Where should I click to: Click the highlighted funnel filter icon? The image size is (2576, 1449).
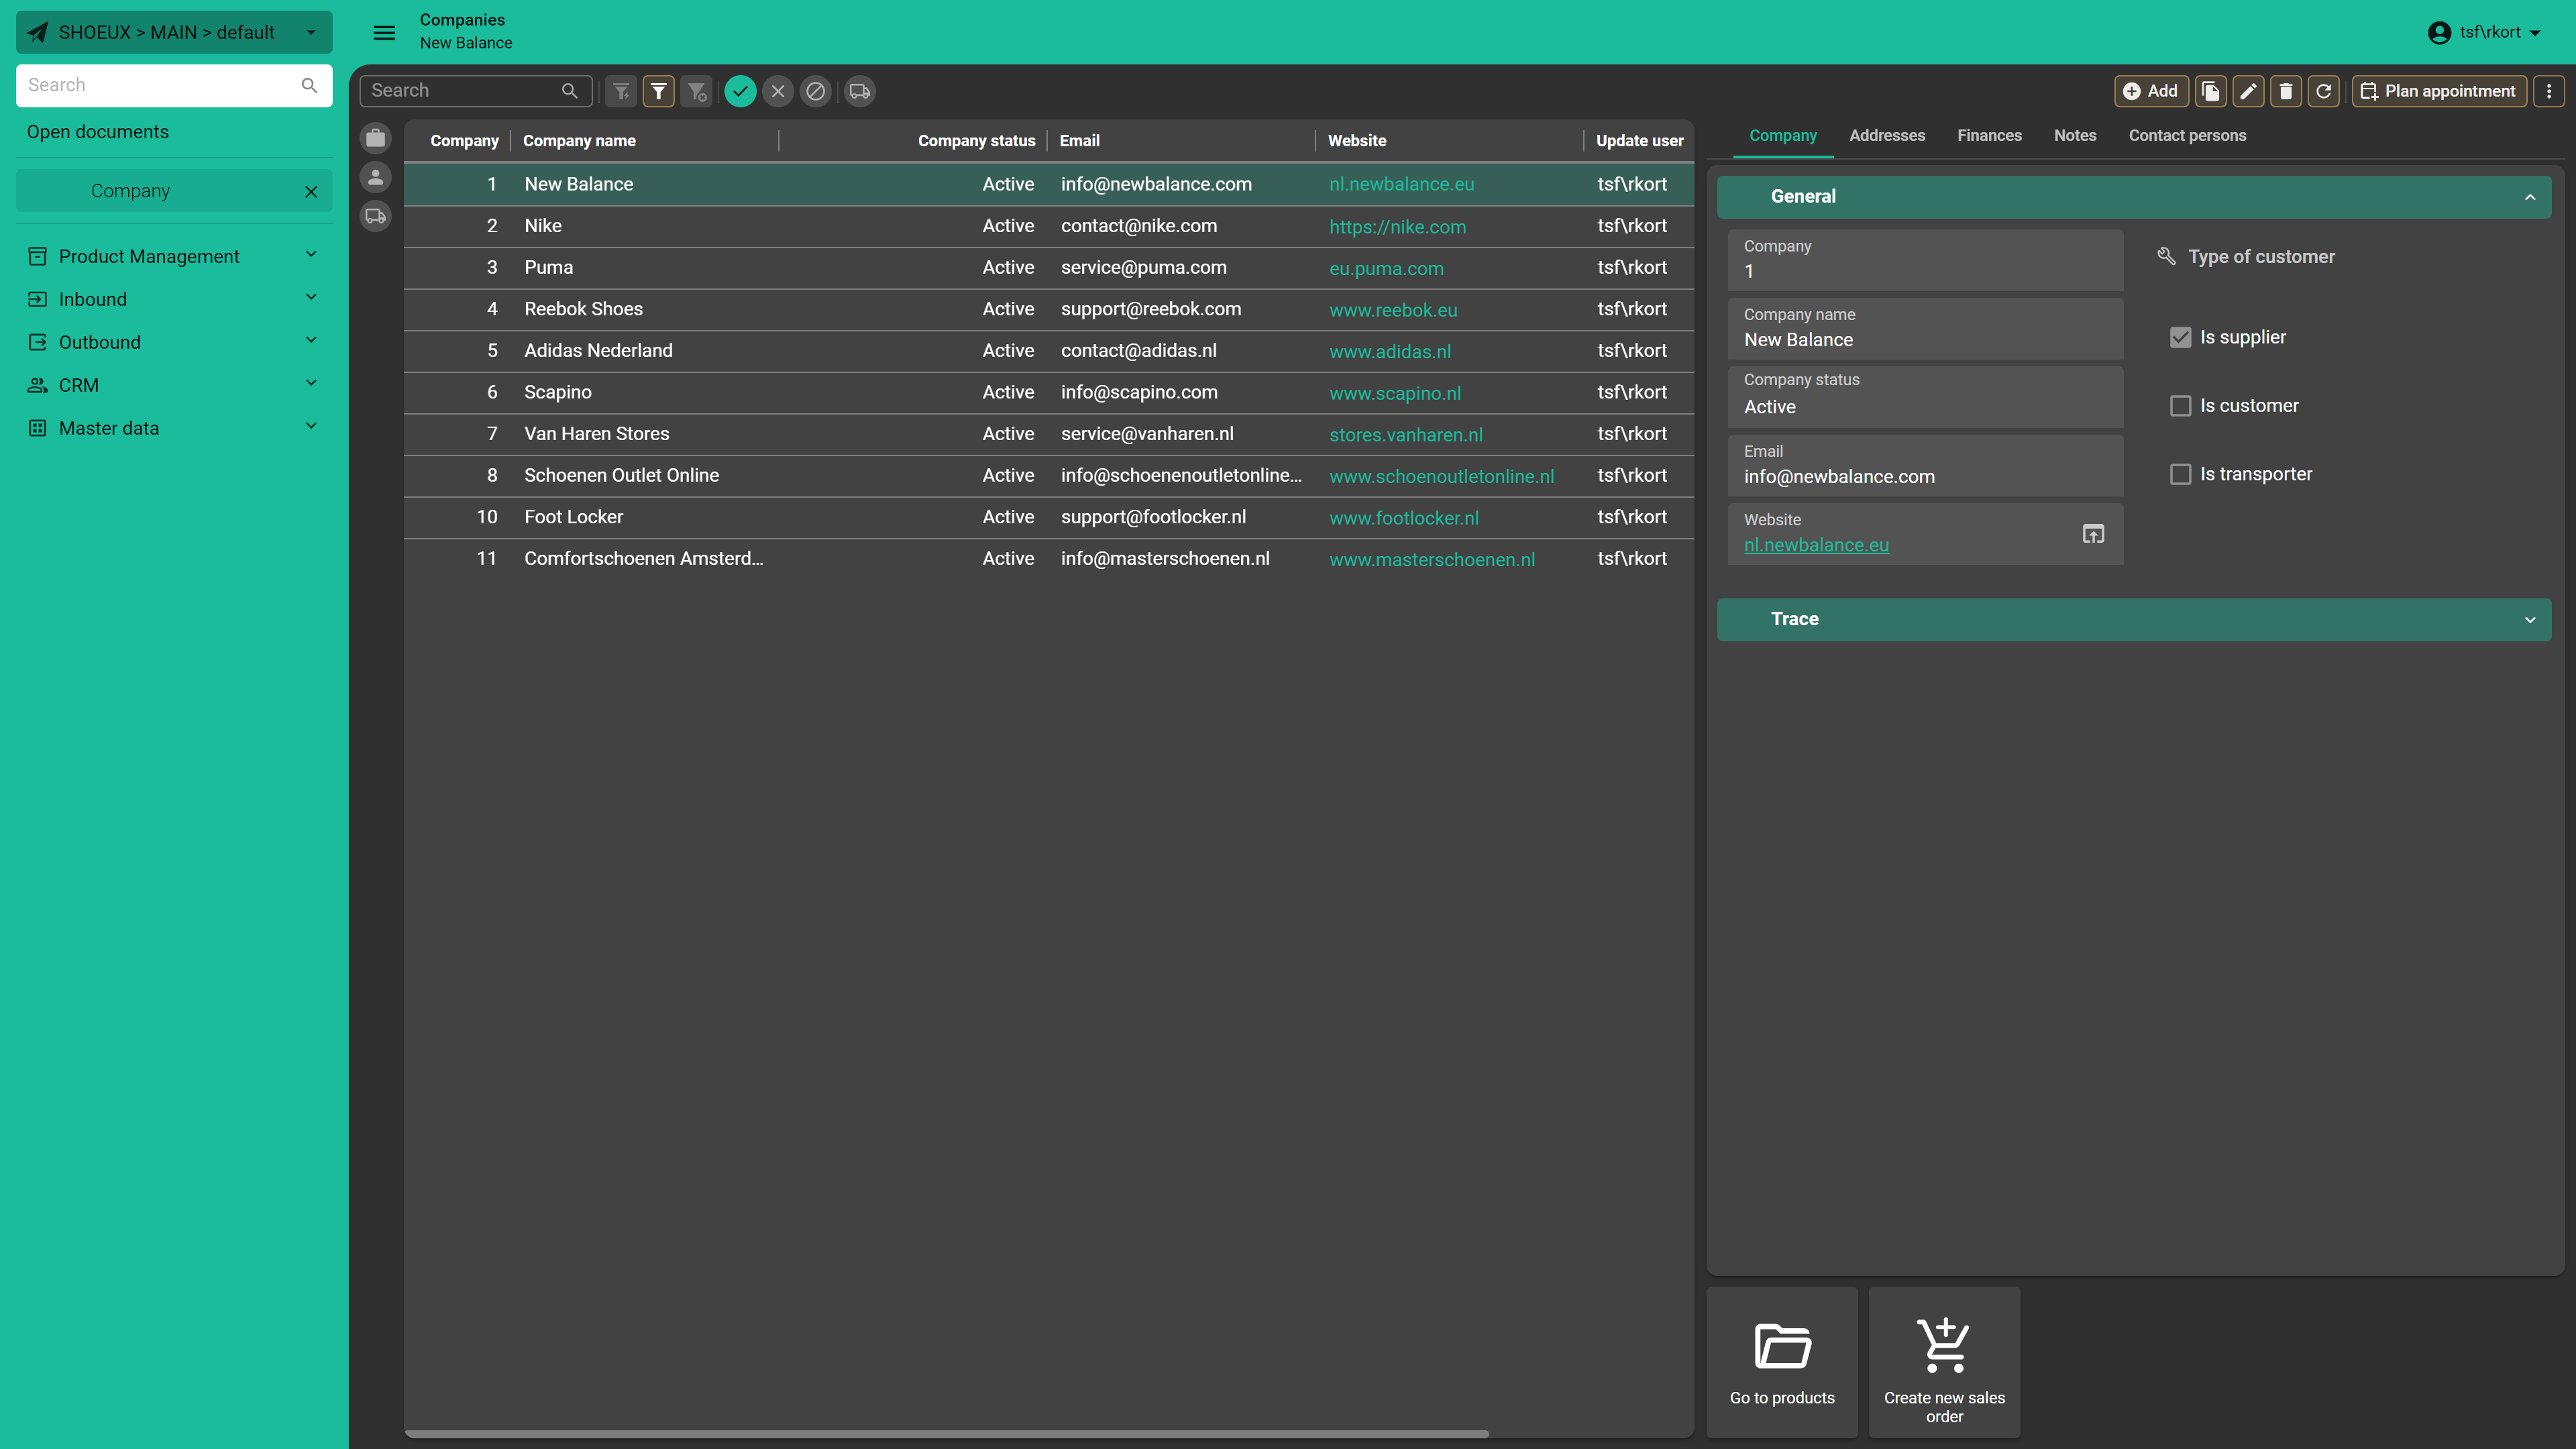click(x=659, y=91)
